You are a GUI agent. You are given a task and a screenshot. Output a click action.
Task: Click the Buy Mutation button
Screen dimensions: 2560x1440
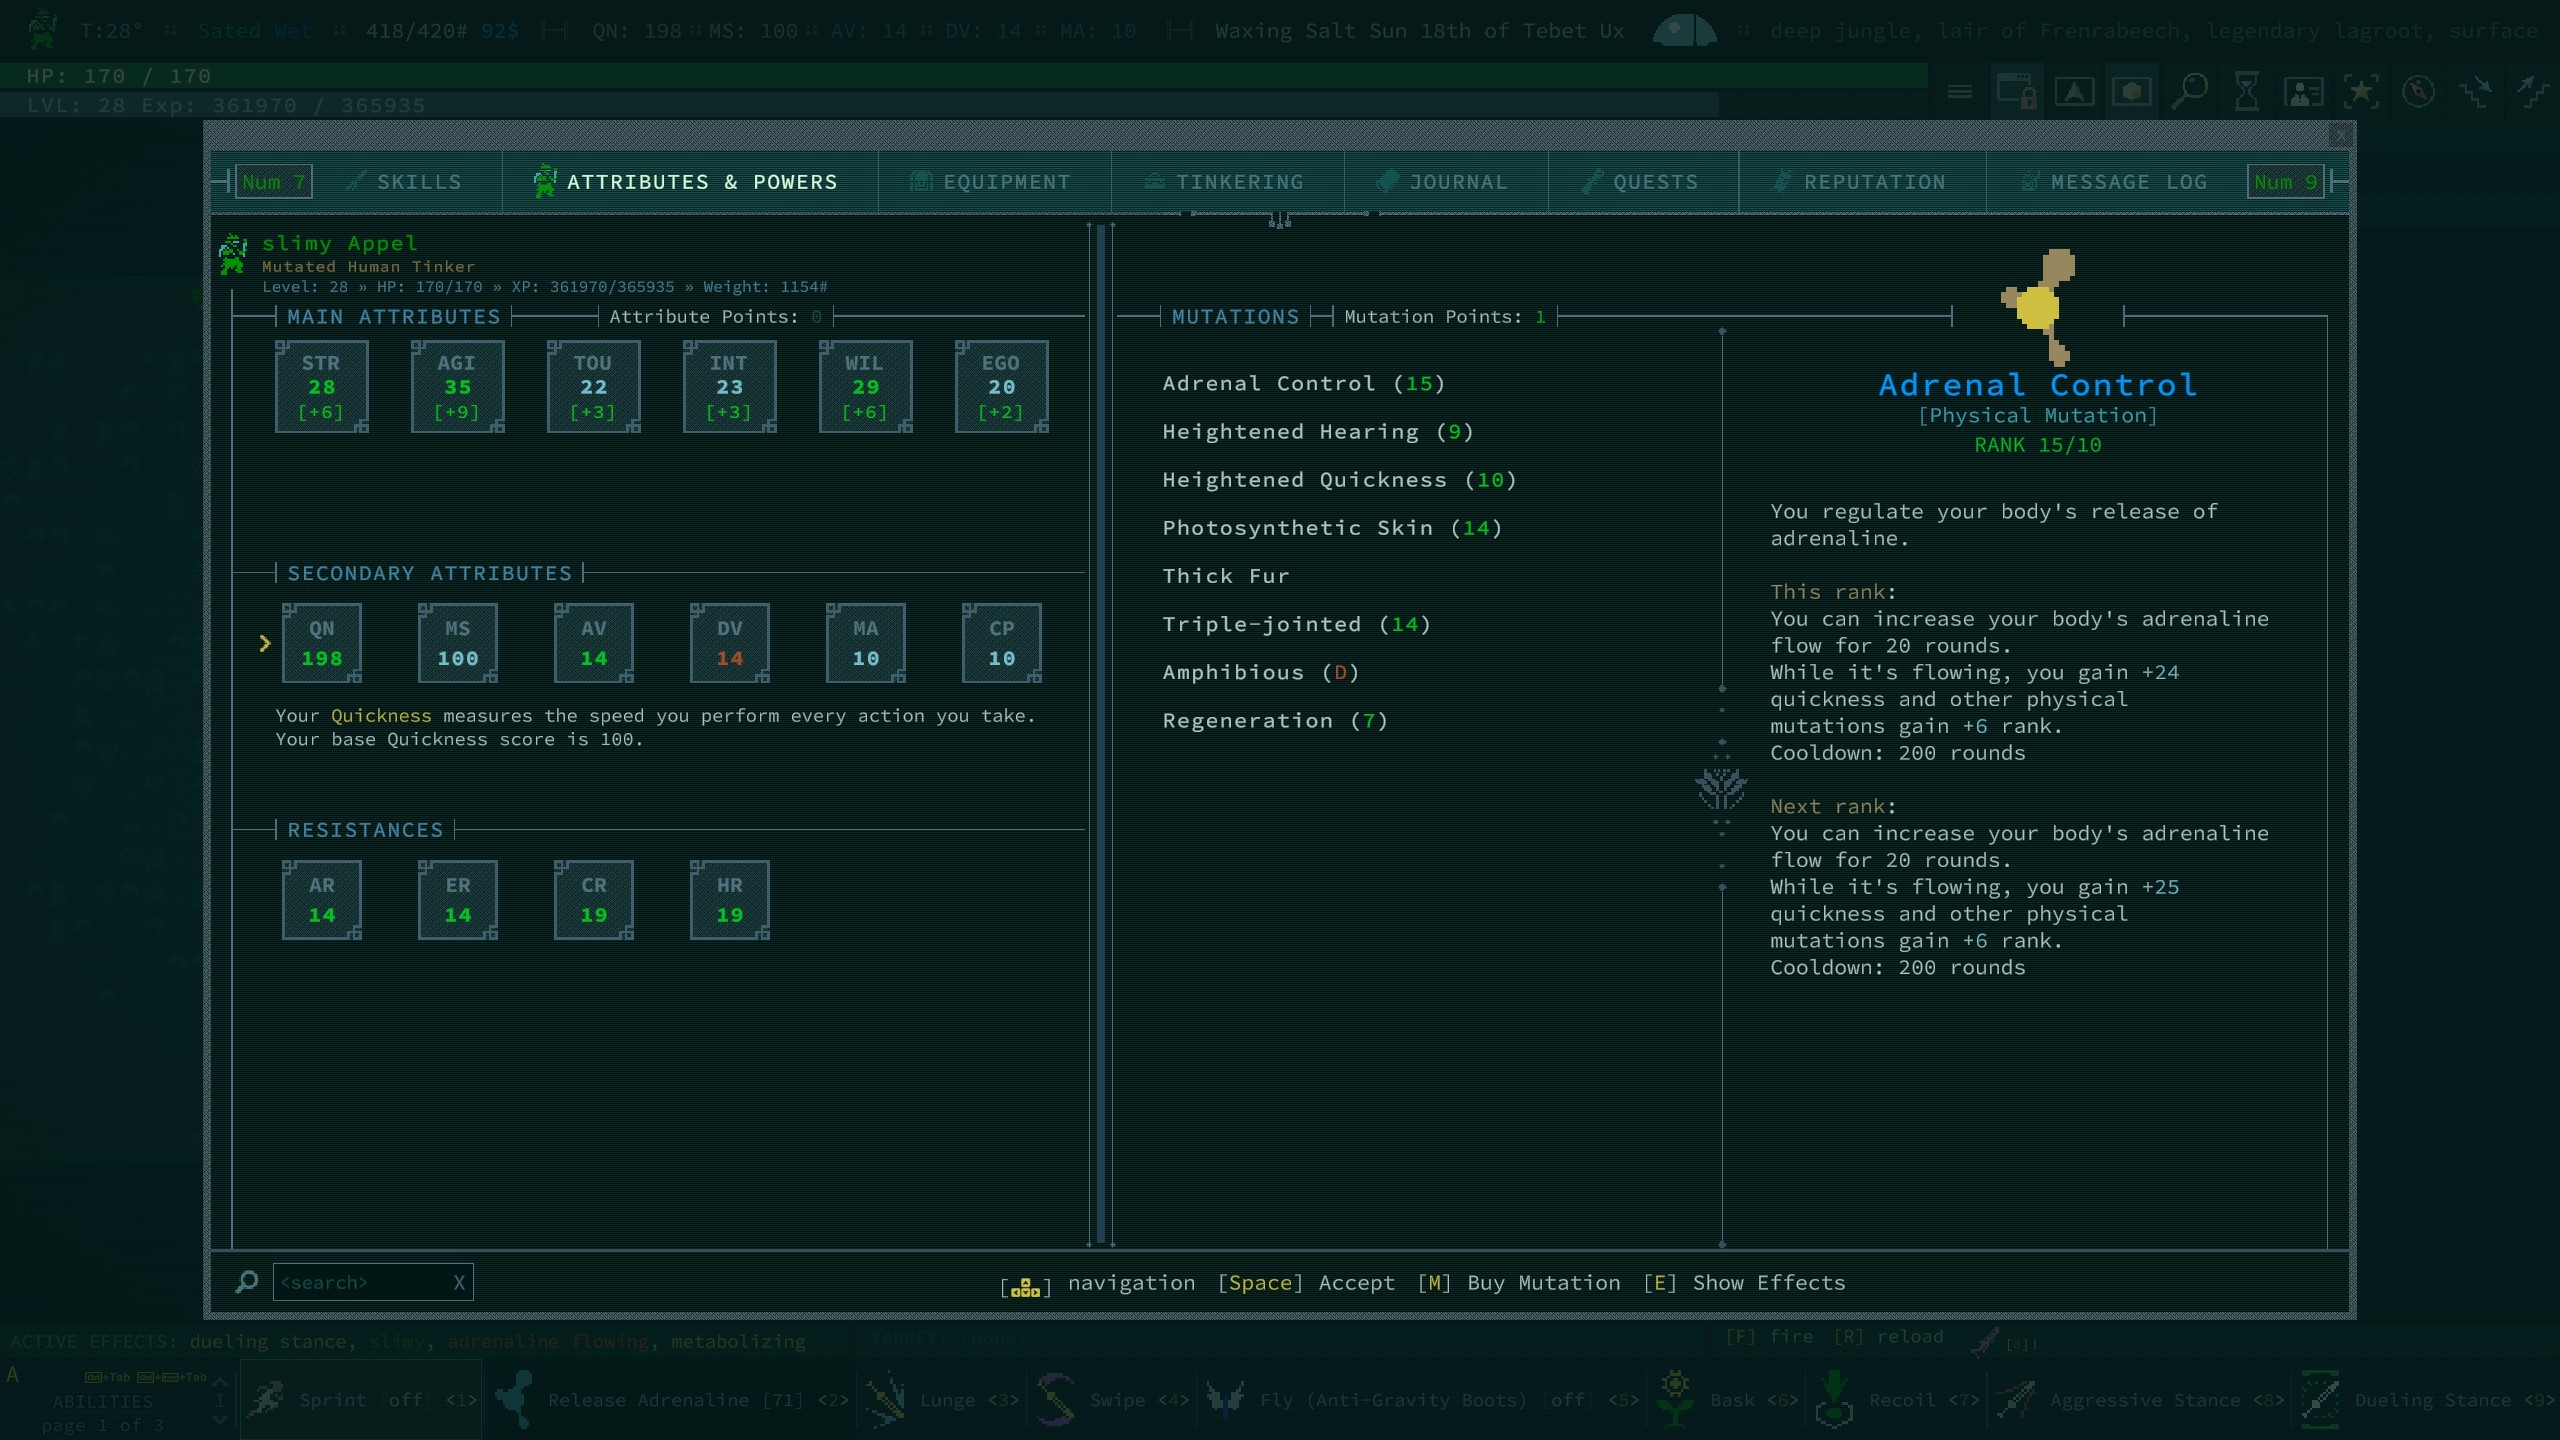[1519, 1283]
